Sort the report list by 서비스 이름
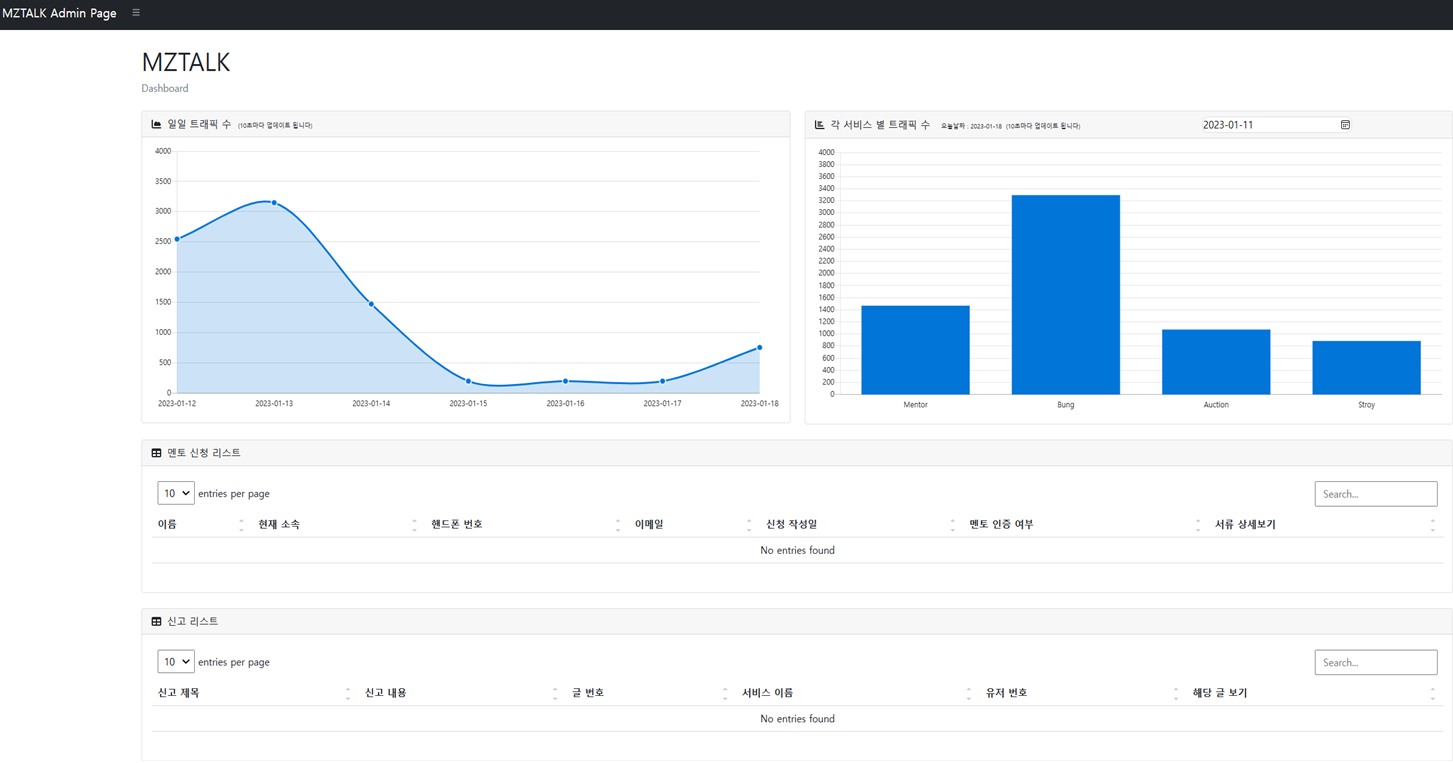The width and height of the screenshot is (1453, 763). point(857,693)
